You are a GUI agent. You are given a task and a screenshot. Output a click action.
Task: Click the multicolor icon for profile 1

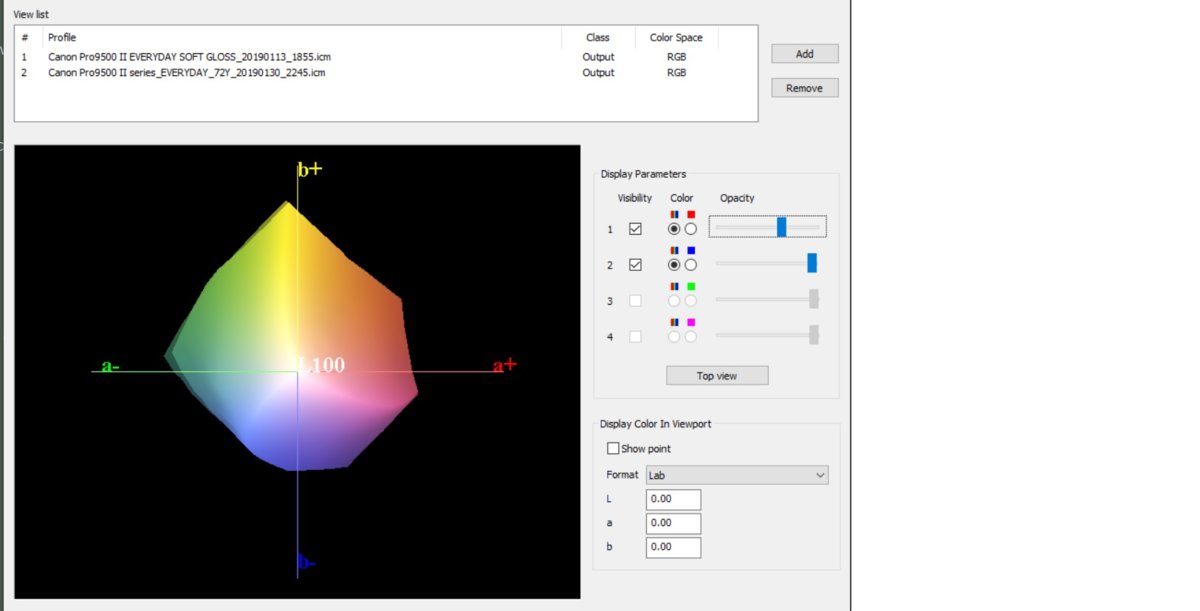coord(674,214)
